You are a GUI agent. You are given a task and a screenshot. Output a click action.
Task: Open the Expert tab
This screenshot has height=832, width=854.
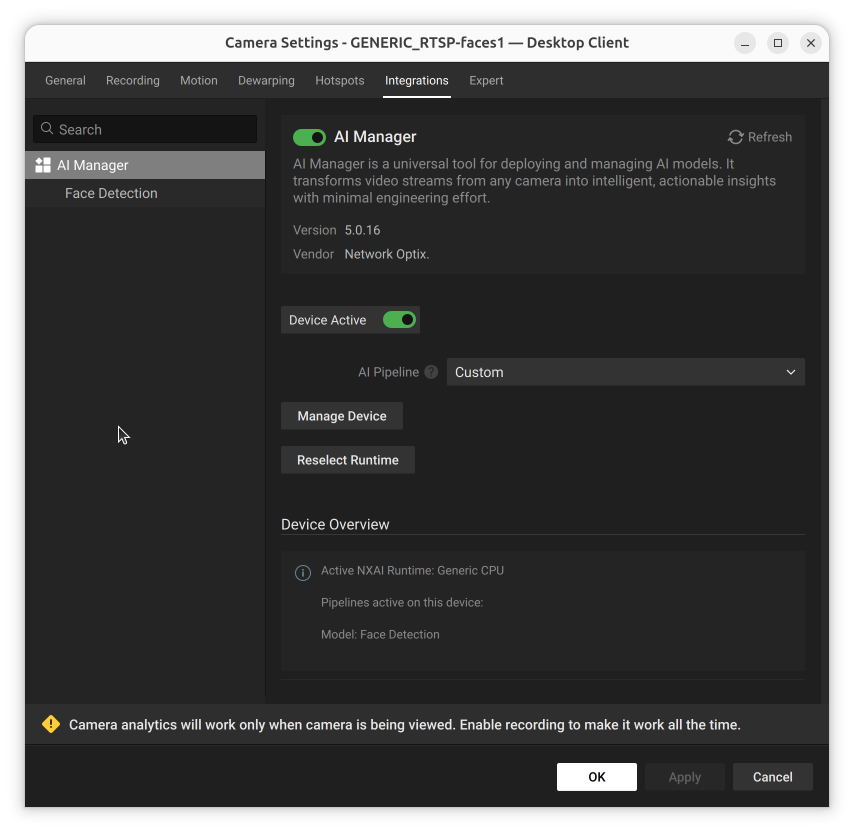[x=486, y=81]
